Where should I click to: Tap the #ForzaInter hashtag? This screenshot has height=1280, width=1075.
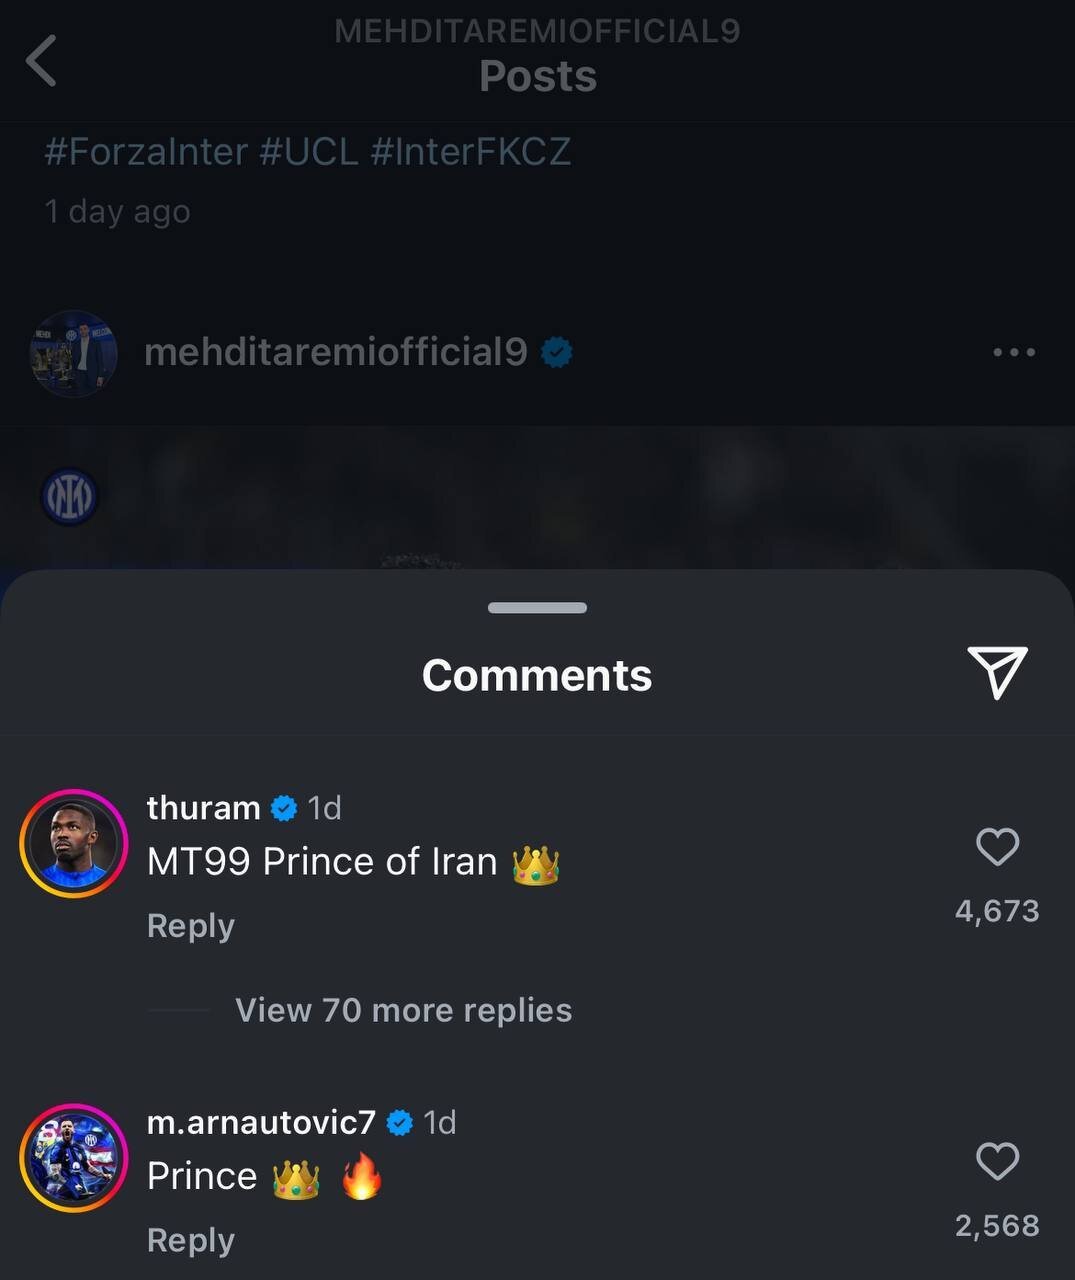click(146, 152)
